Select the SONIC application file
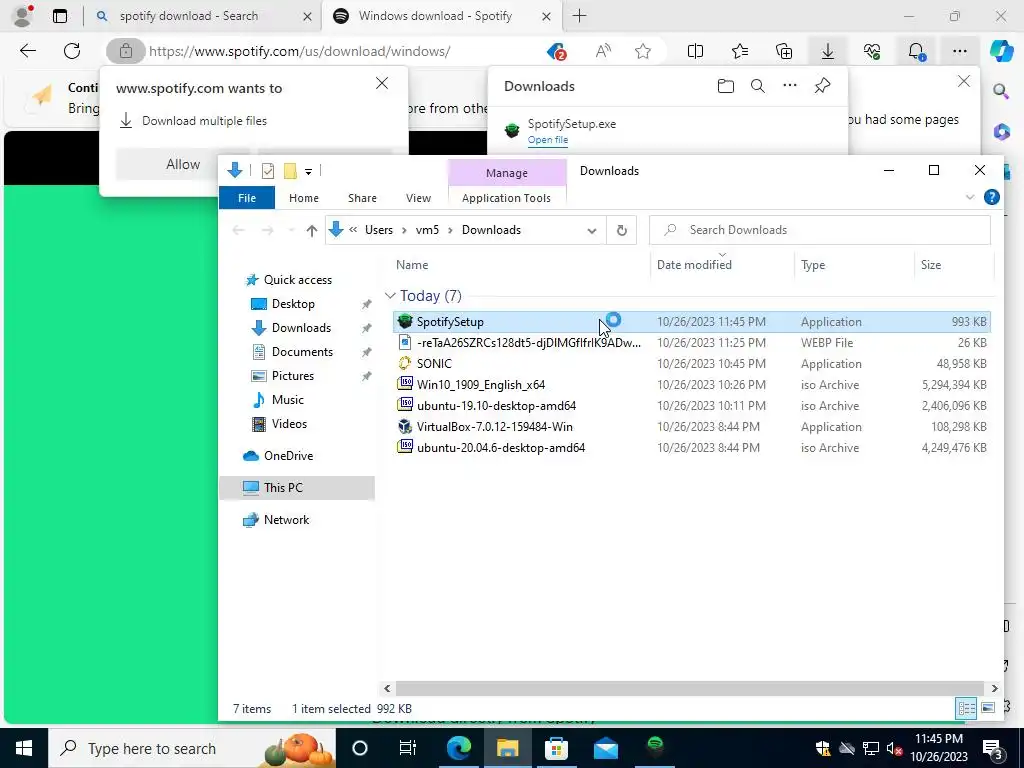Screen dimensions: 1024x768 tap(694, 364)
